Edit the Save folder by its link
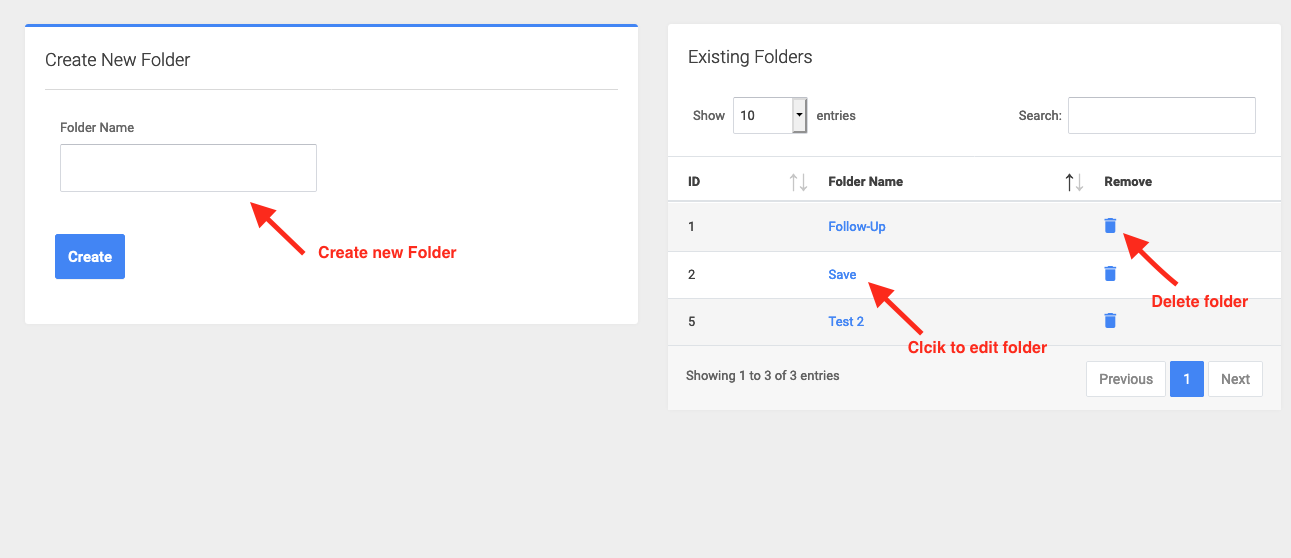This screenshot has width=1291, height=558. click(x=842, y=274)
